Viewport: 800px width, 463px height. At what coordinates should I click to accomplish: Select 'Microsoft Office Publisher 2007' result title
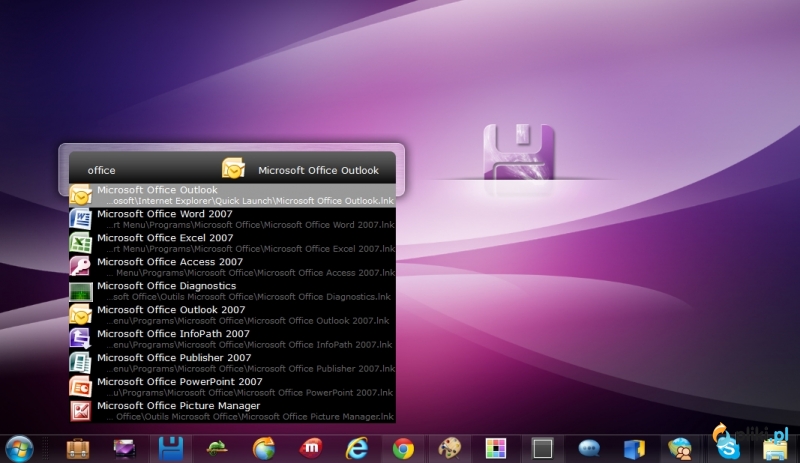tap(174, 358)
